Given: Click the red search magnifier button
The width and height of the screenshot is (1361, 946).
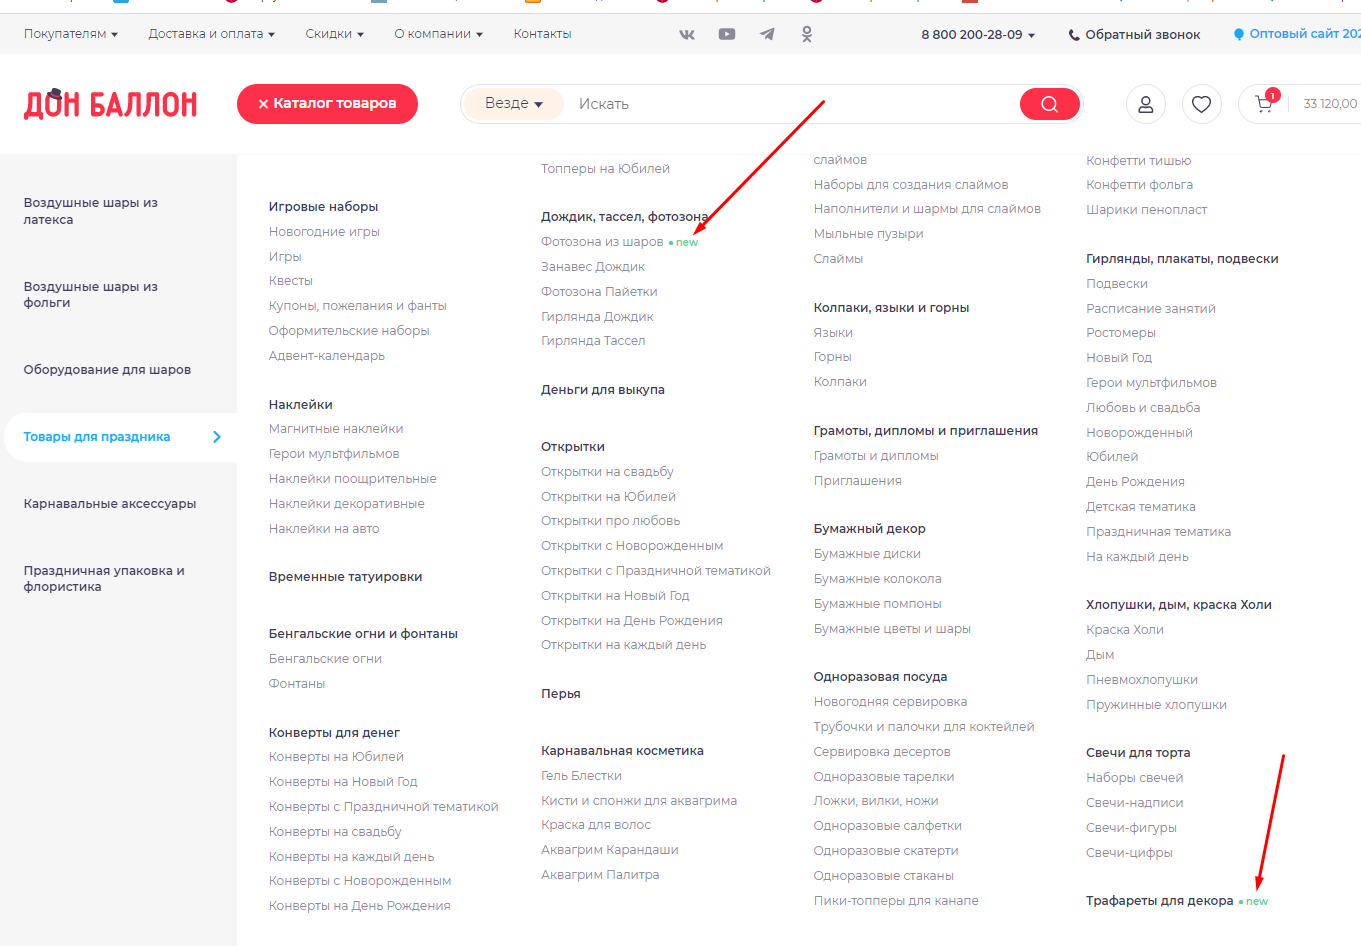Looking at the screenshot, I should pyautogui.click(x=1049, y=104).
